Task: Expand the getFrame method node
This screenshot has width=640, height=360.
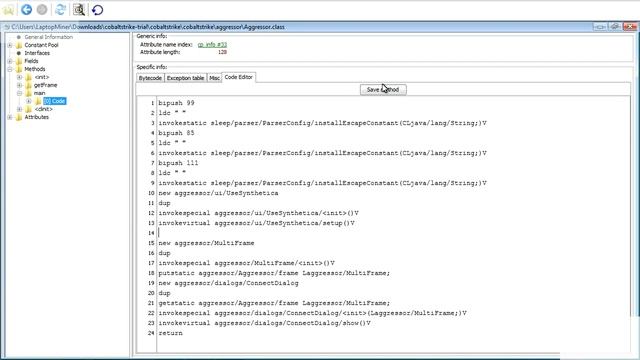Action: click(x=19, y=85)
